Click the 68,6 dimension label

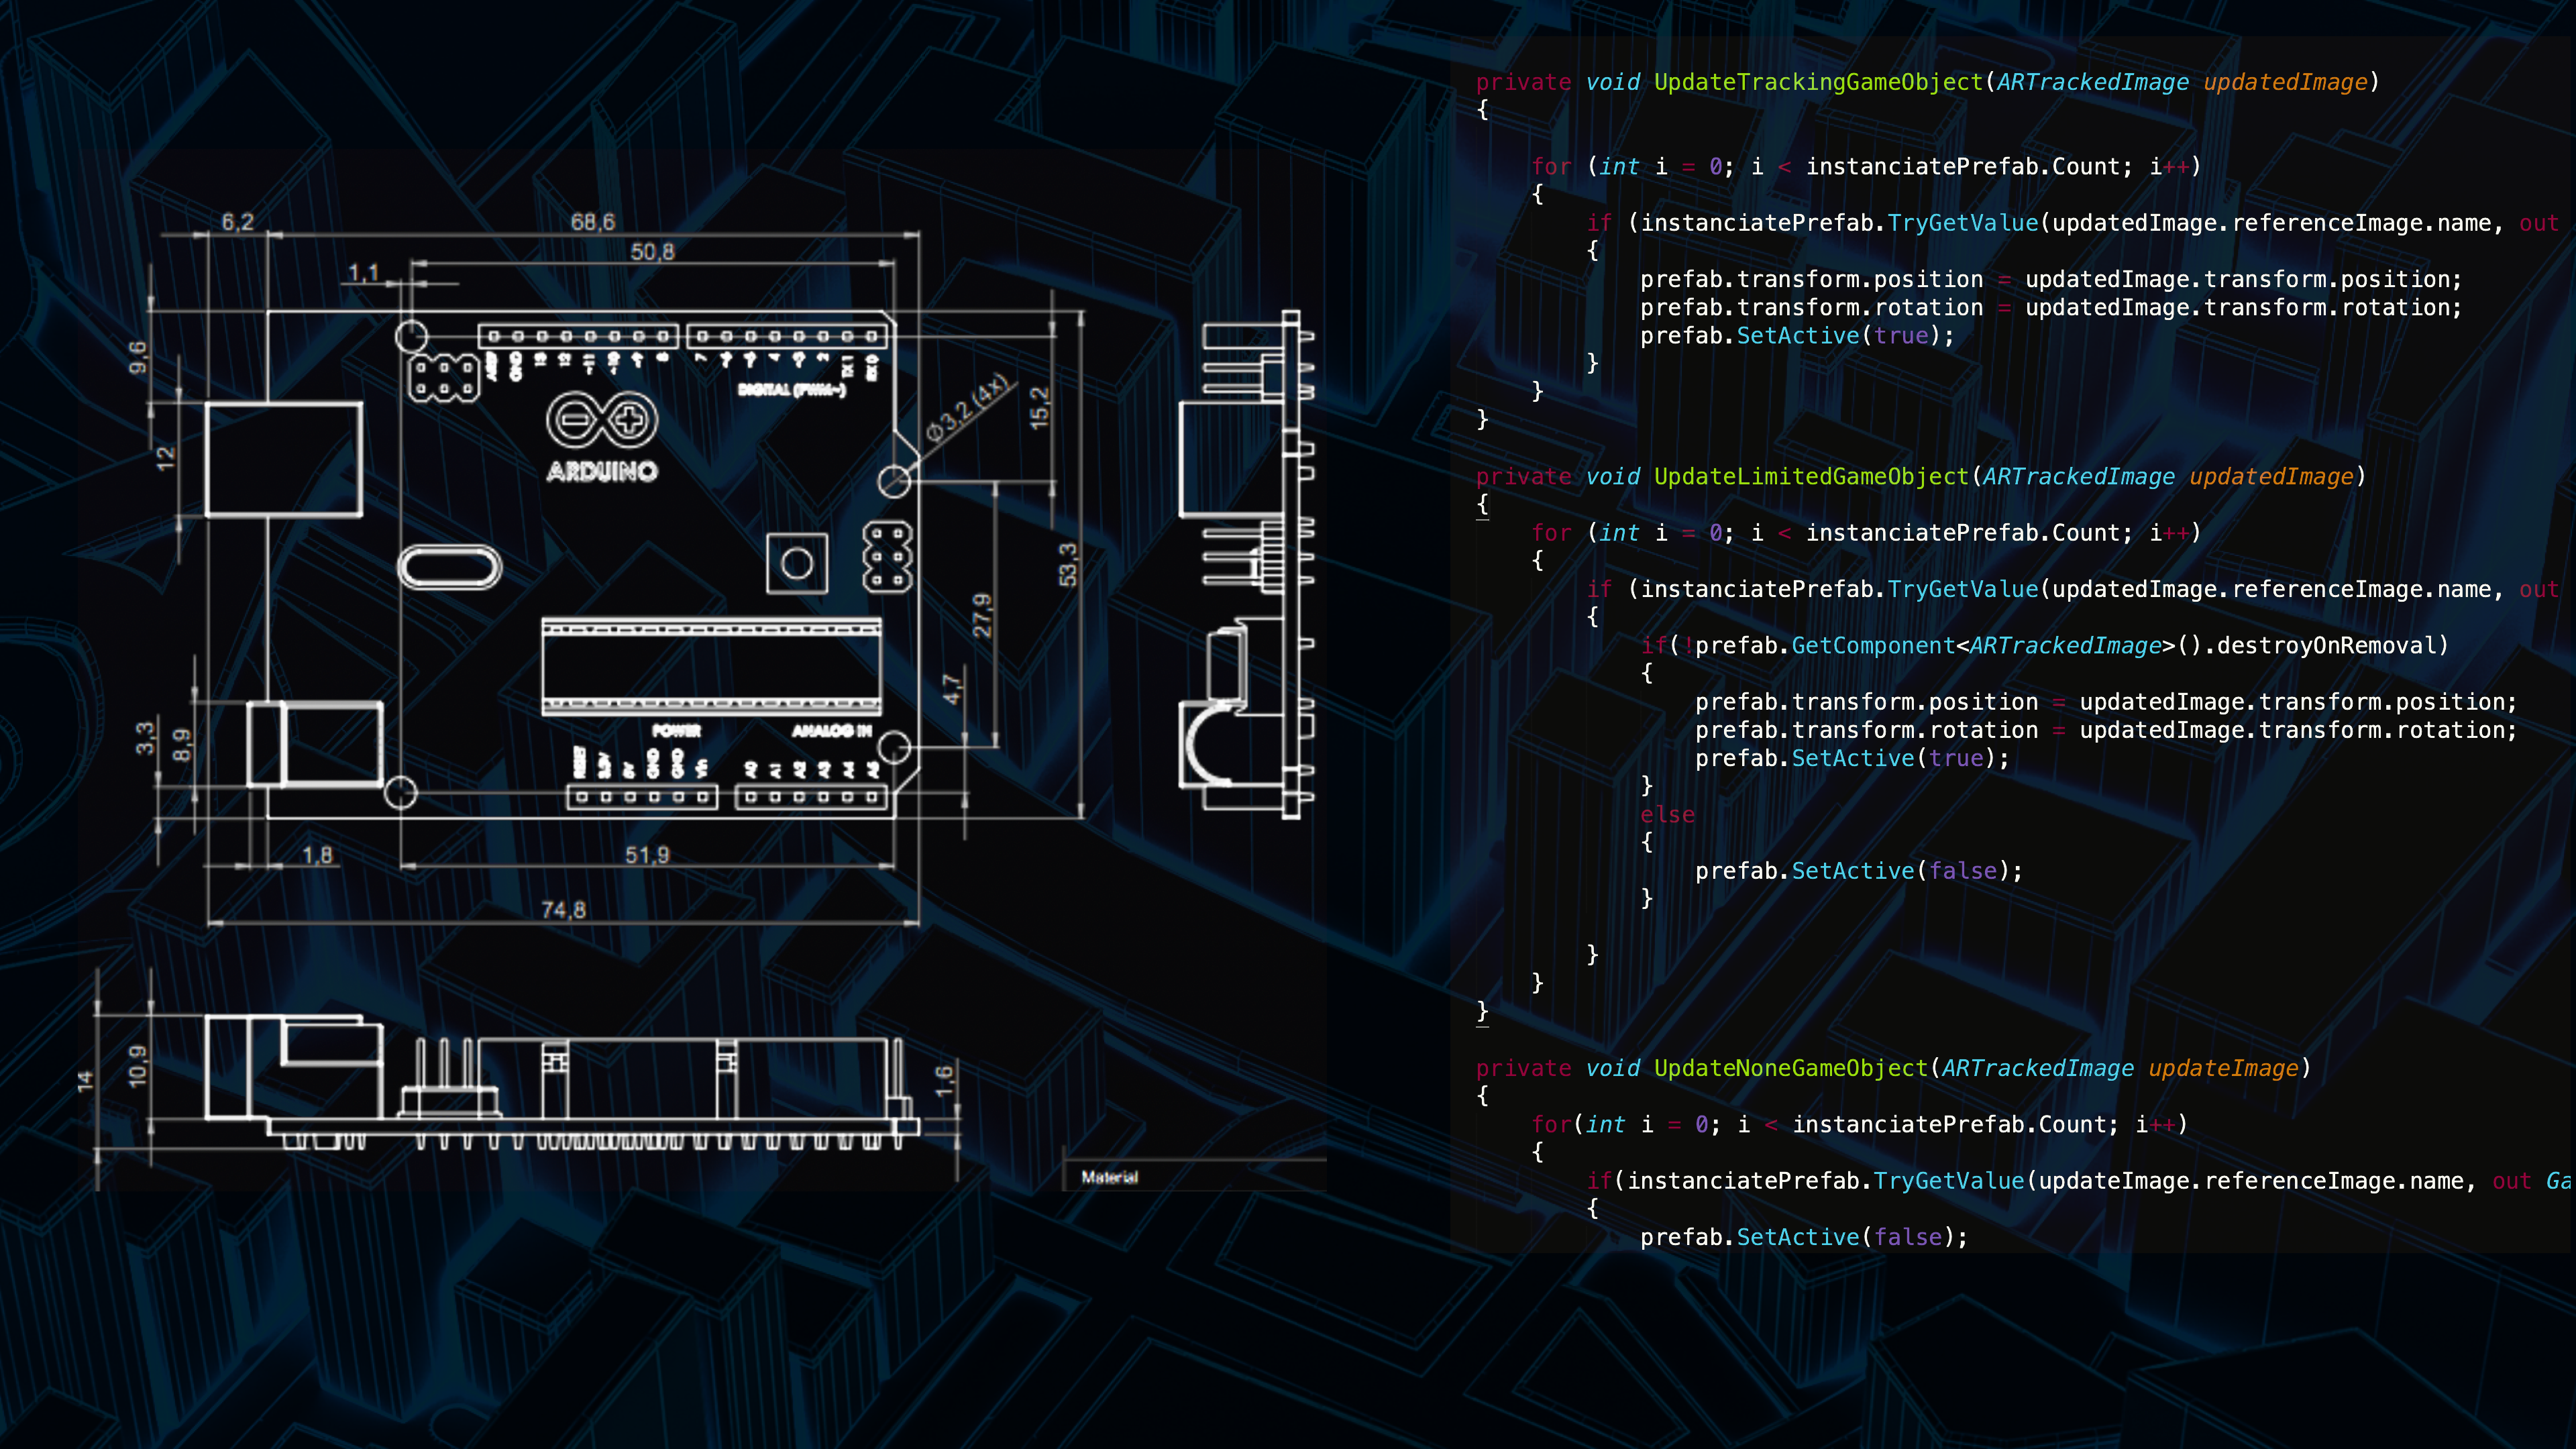pyautogui.click(x=593, y=222)
